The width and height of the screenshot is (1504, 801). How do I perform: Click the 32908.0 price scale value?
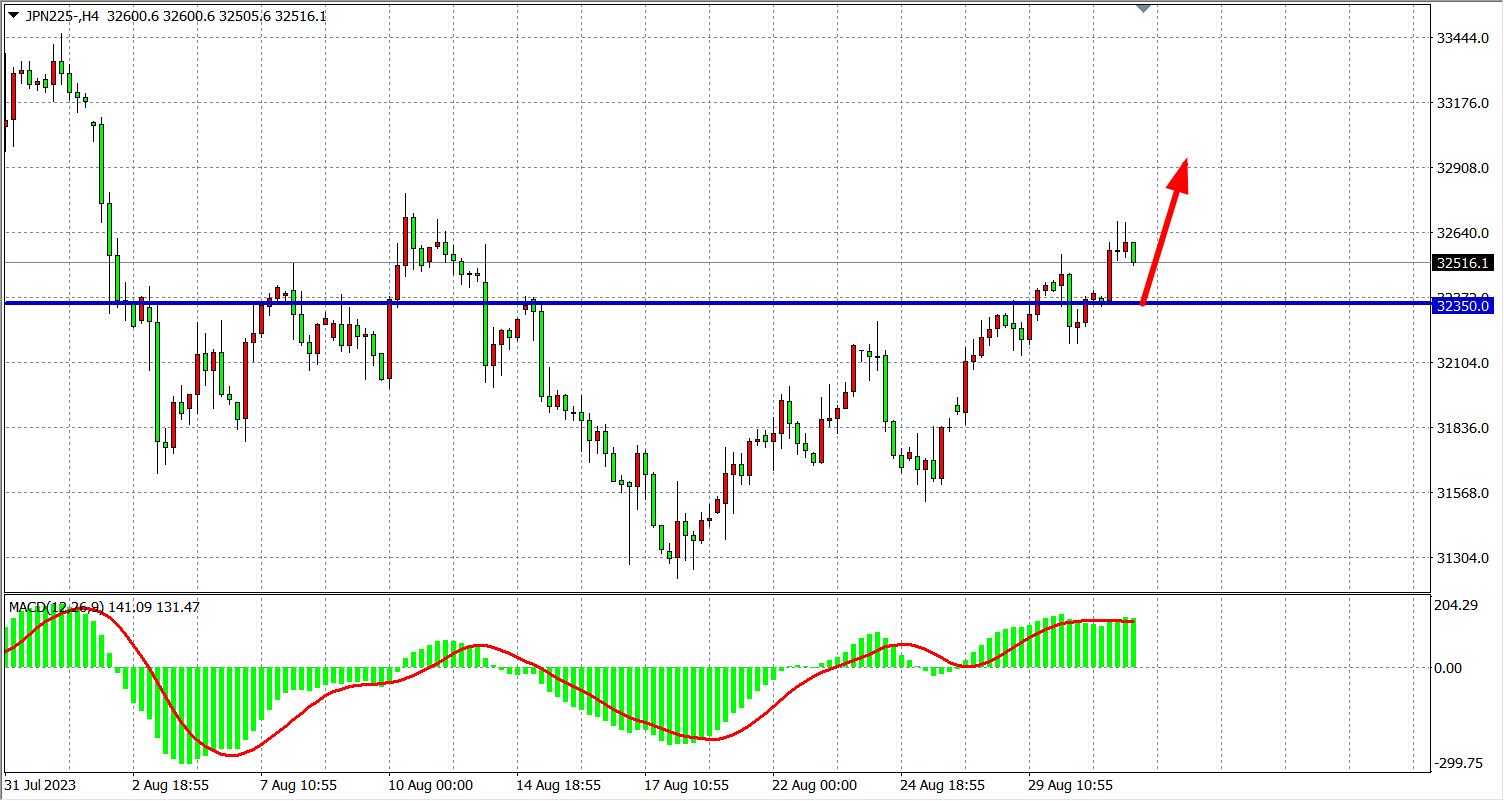[1463, 168]
